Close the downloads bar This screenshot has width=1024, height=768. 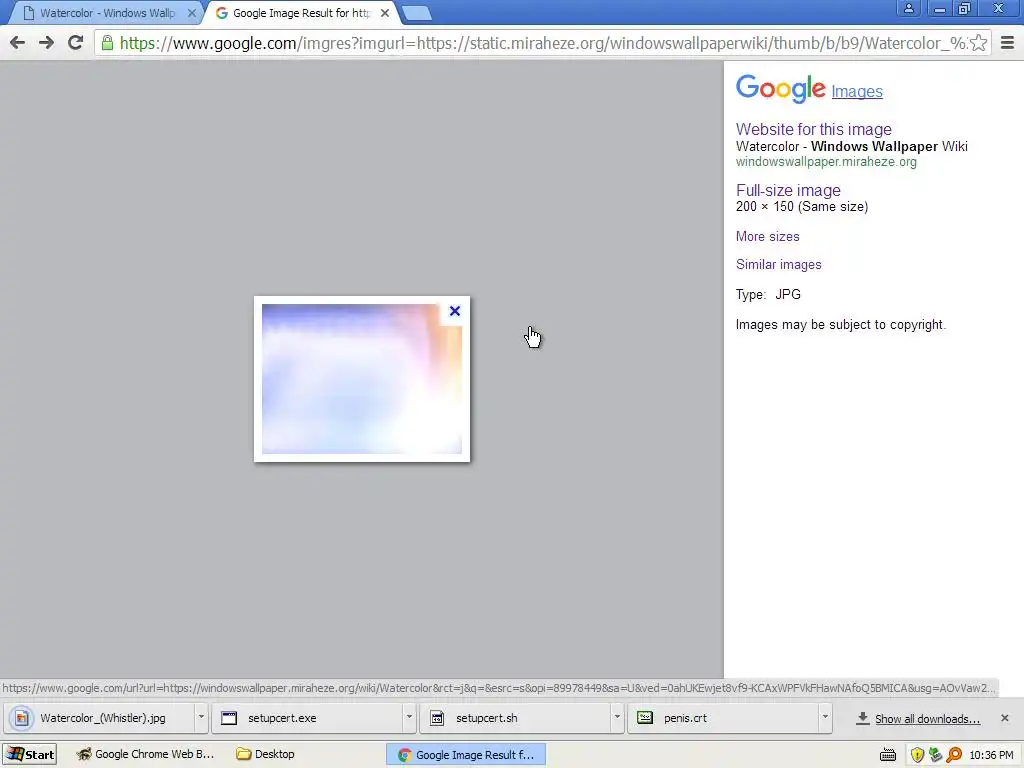pyautogui.click(x=1004, y=718)
